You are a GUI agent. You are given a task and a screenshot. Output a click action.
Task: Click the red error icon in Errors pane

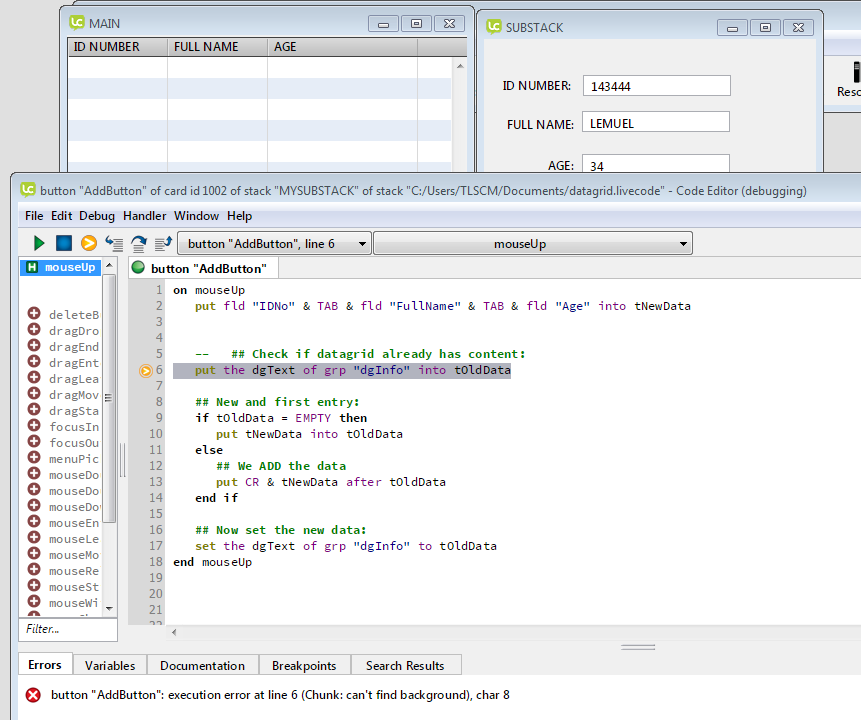pos(33,695)
